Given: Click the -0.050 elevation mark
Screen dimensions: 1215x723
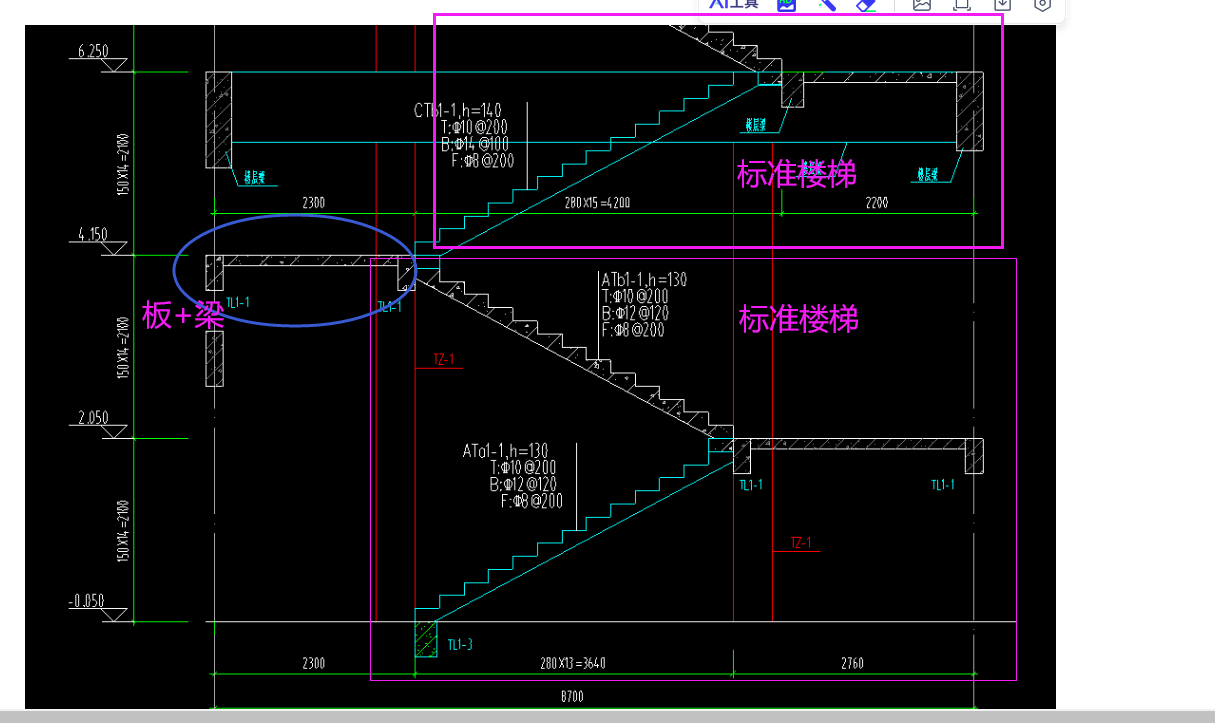Looking at the screenshot, I should pyautogui.click(x=88, y=601).
